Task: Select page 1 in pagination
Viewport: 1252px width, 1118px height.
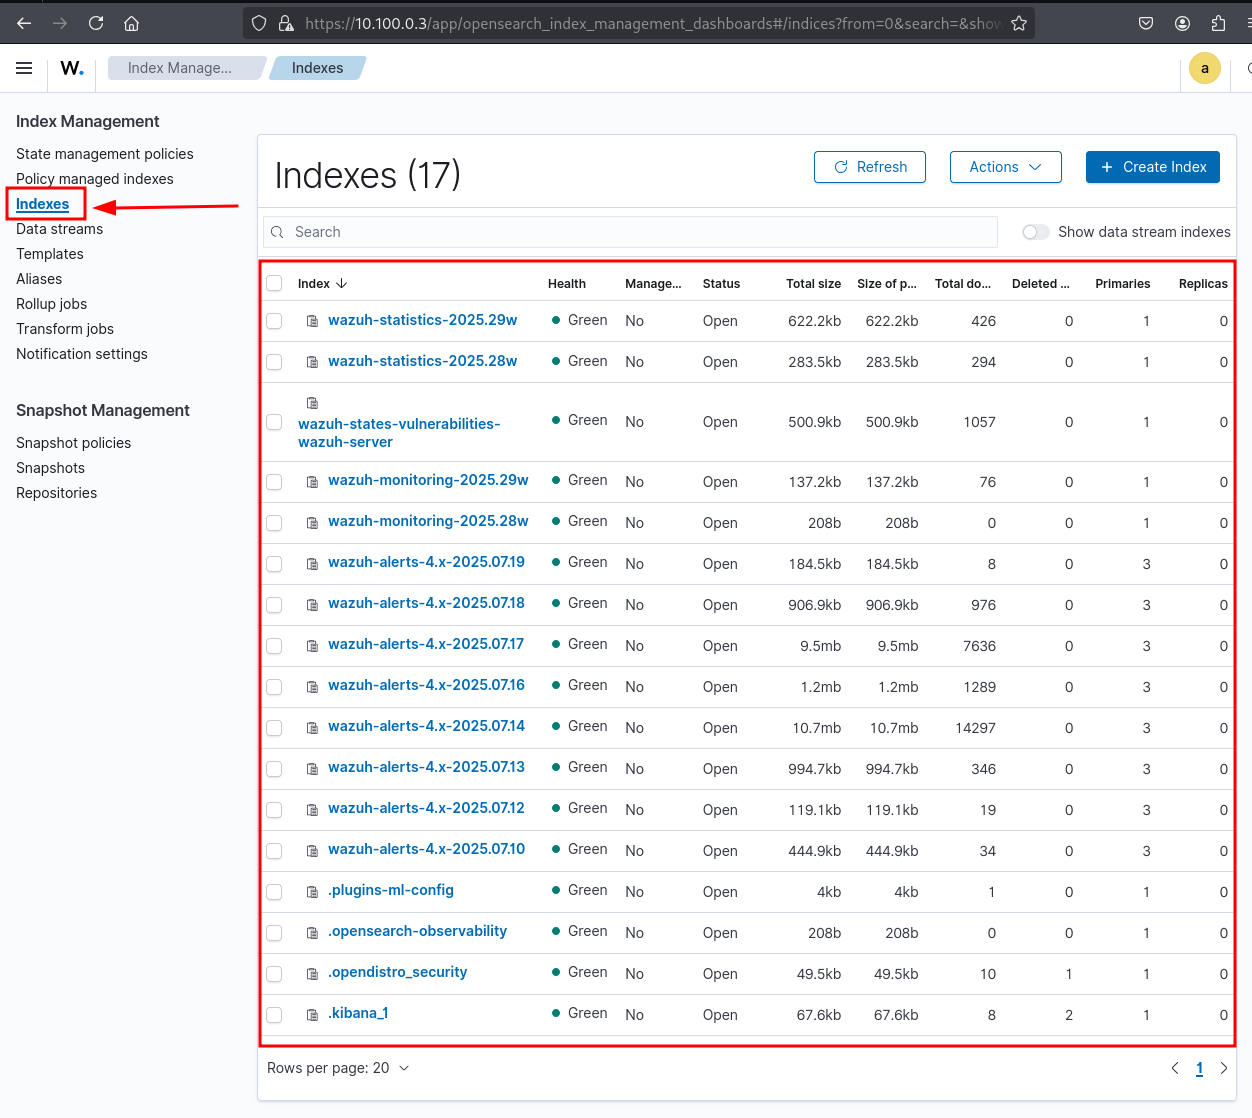Action: (x=1199, y=1068)
